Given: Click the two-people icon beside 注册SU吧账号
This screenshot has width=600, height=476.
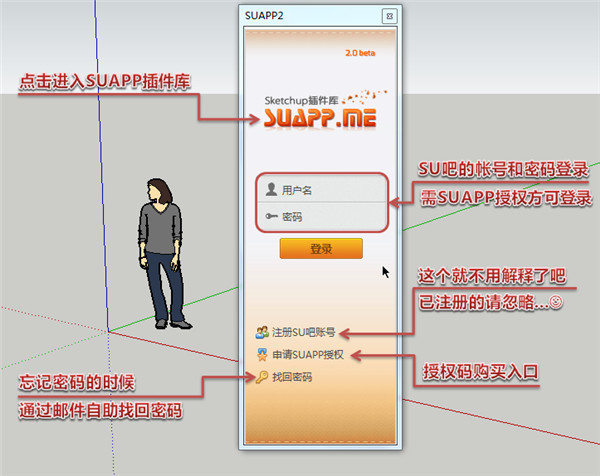Looking at the screenshot, I should (262, 332).
